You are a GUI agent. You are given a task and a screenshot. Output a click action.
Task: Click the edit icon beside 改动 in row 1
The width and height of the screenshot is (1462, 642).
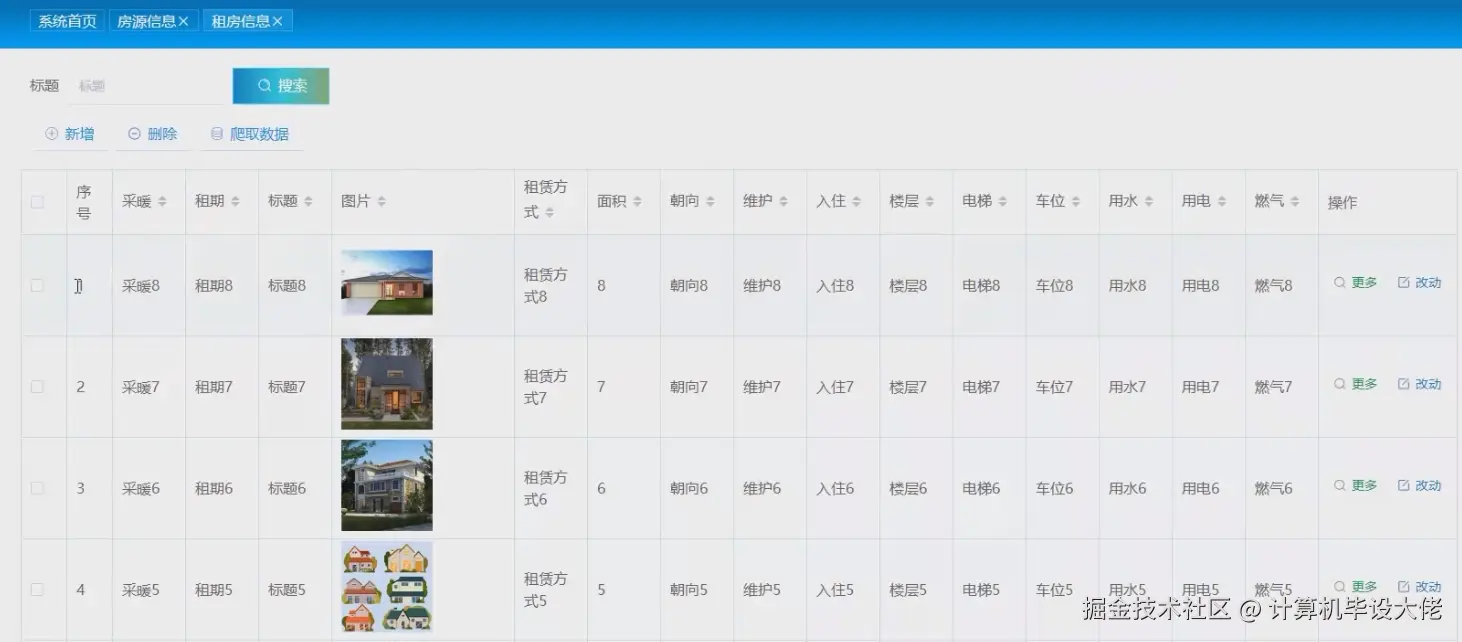pos(1404,283)
